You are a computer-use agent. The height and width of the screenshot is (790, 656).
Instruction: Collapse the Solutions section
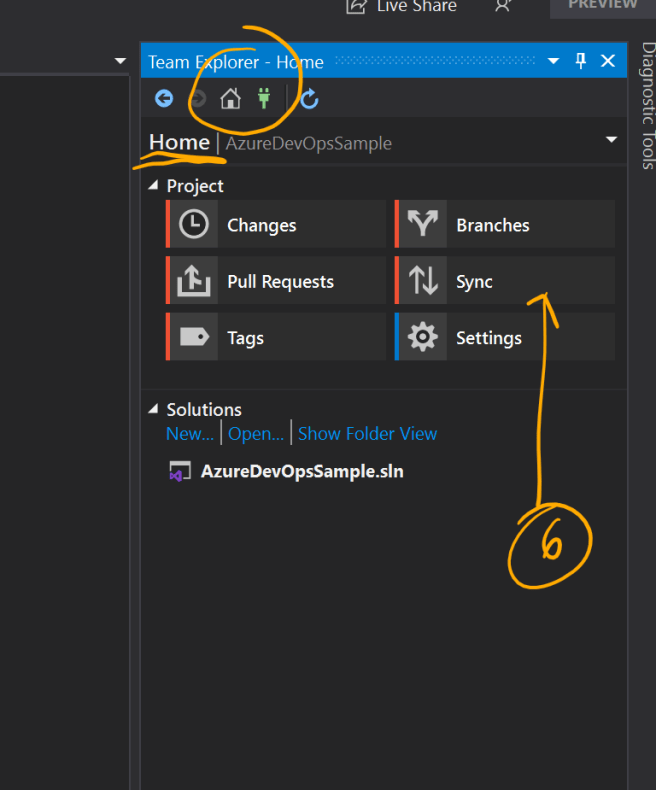153,409
